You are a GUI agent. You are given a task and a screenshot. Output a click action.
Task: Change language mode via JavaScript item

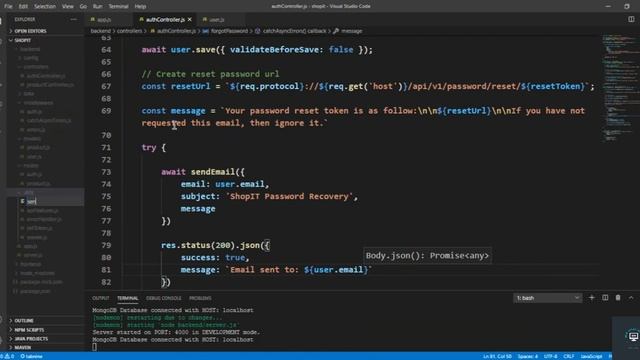point(591,356)
